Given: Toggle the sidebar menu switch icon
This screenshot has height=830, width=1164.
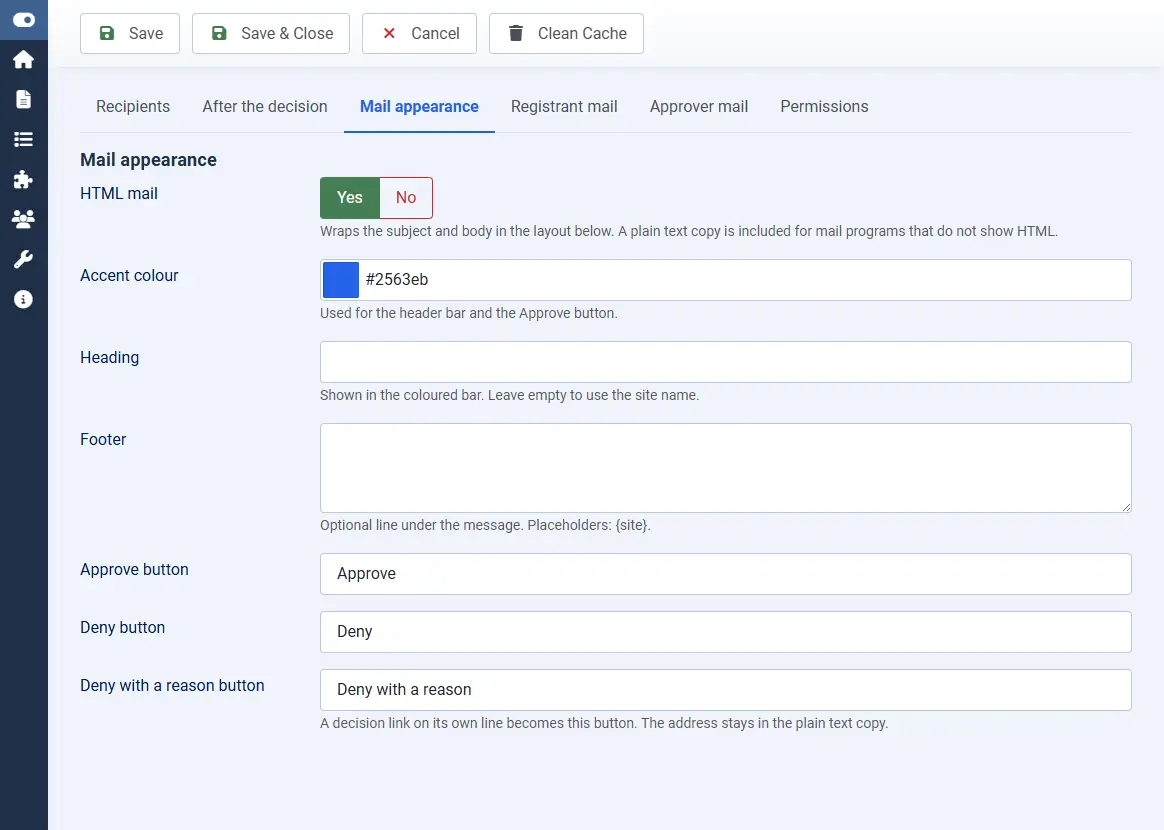Looking at the screenshot, I should pyautogui.click(x=24, y=20).
